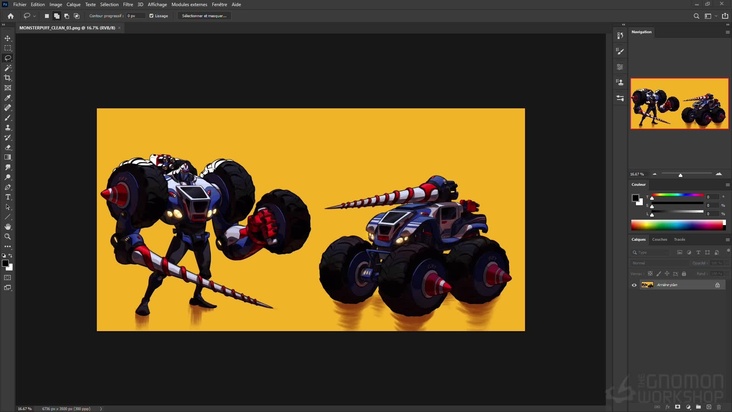
Task: Select the Eraser tool
Action: (8, 147)
